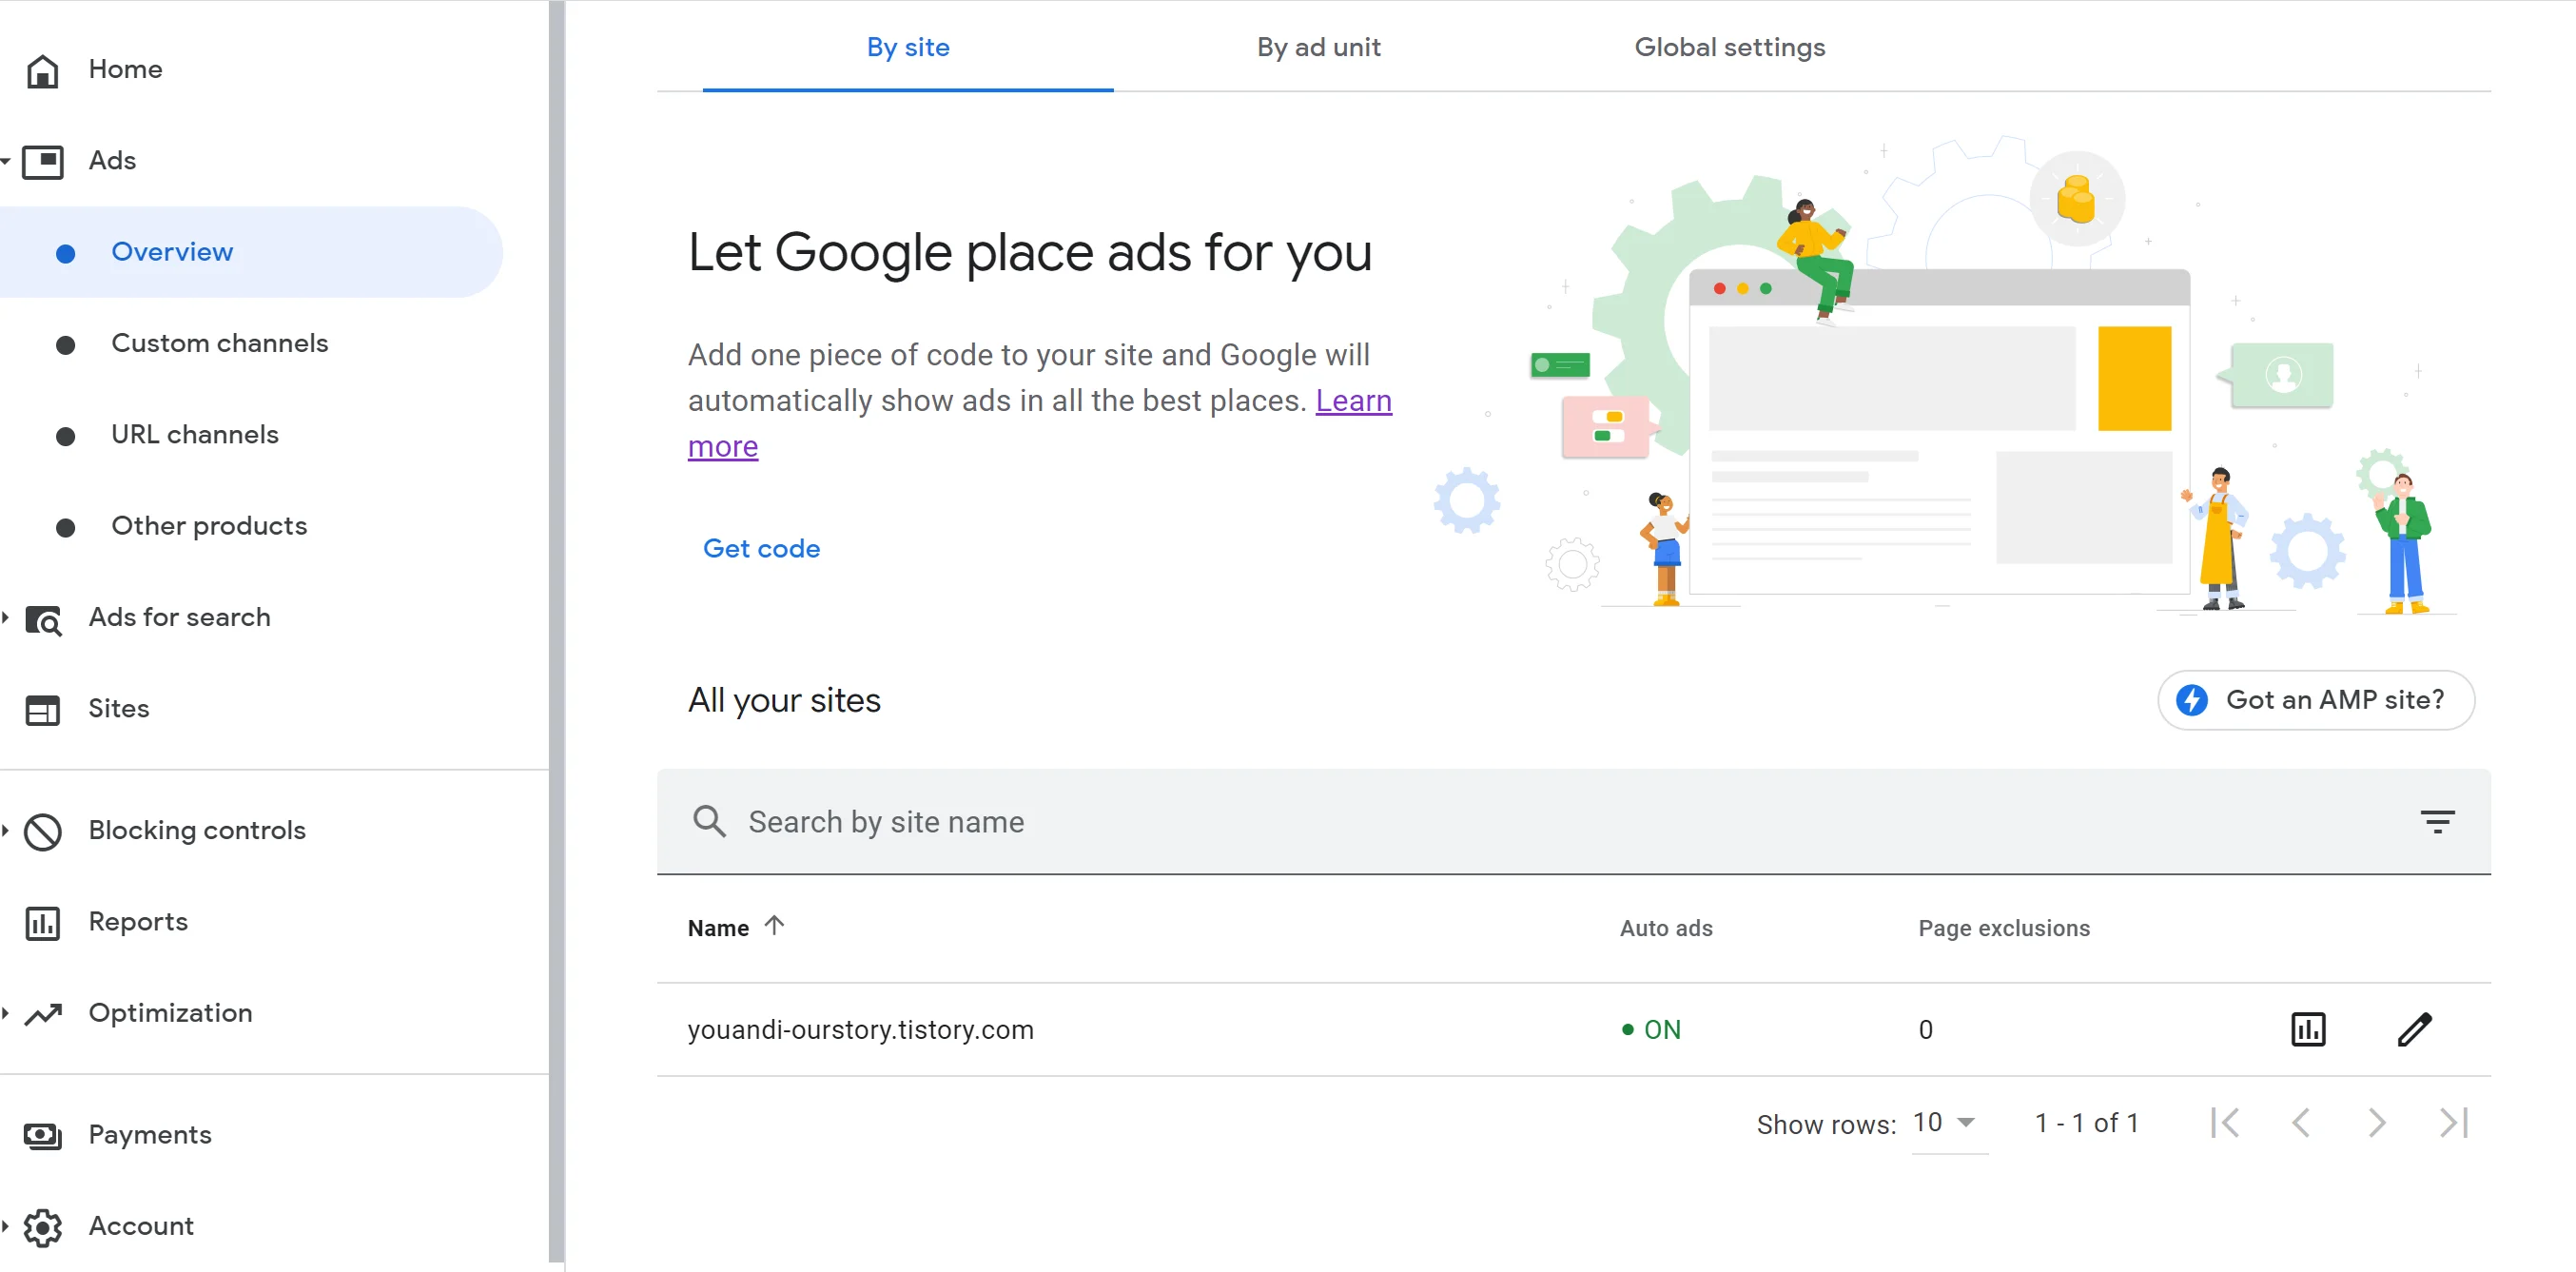
Task: Click the Payments cash icon
Action: coord(42,1135)
